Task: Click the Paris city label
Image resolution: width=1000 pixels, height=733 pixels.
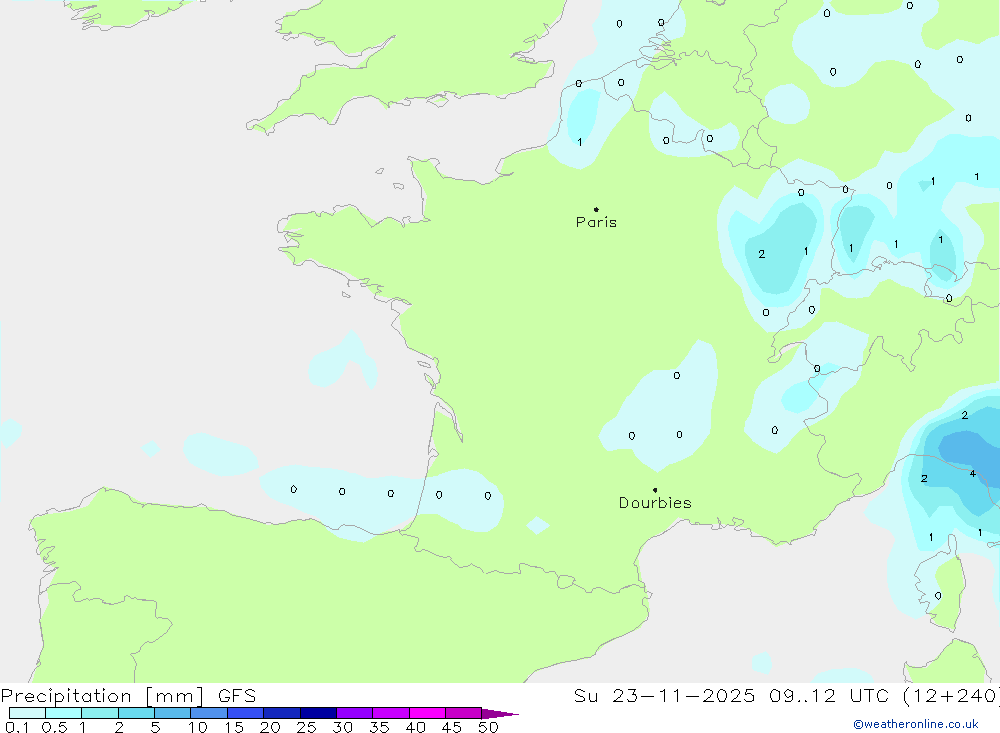Action: (596, 222)
